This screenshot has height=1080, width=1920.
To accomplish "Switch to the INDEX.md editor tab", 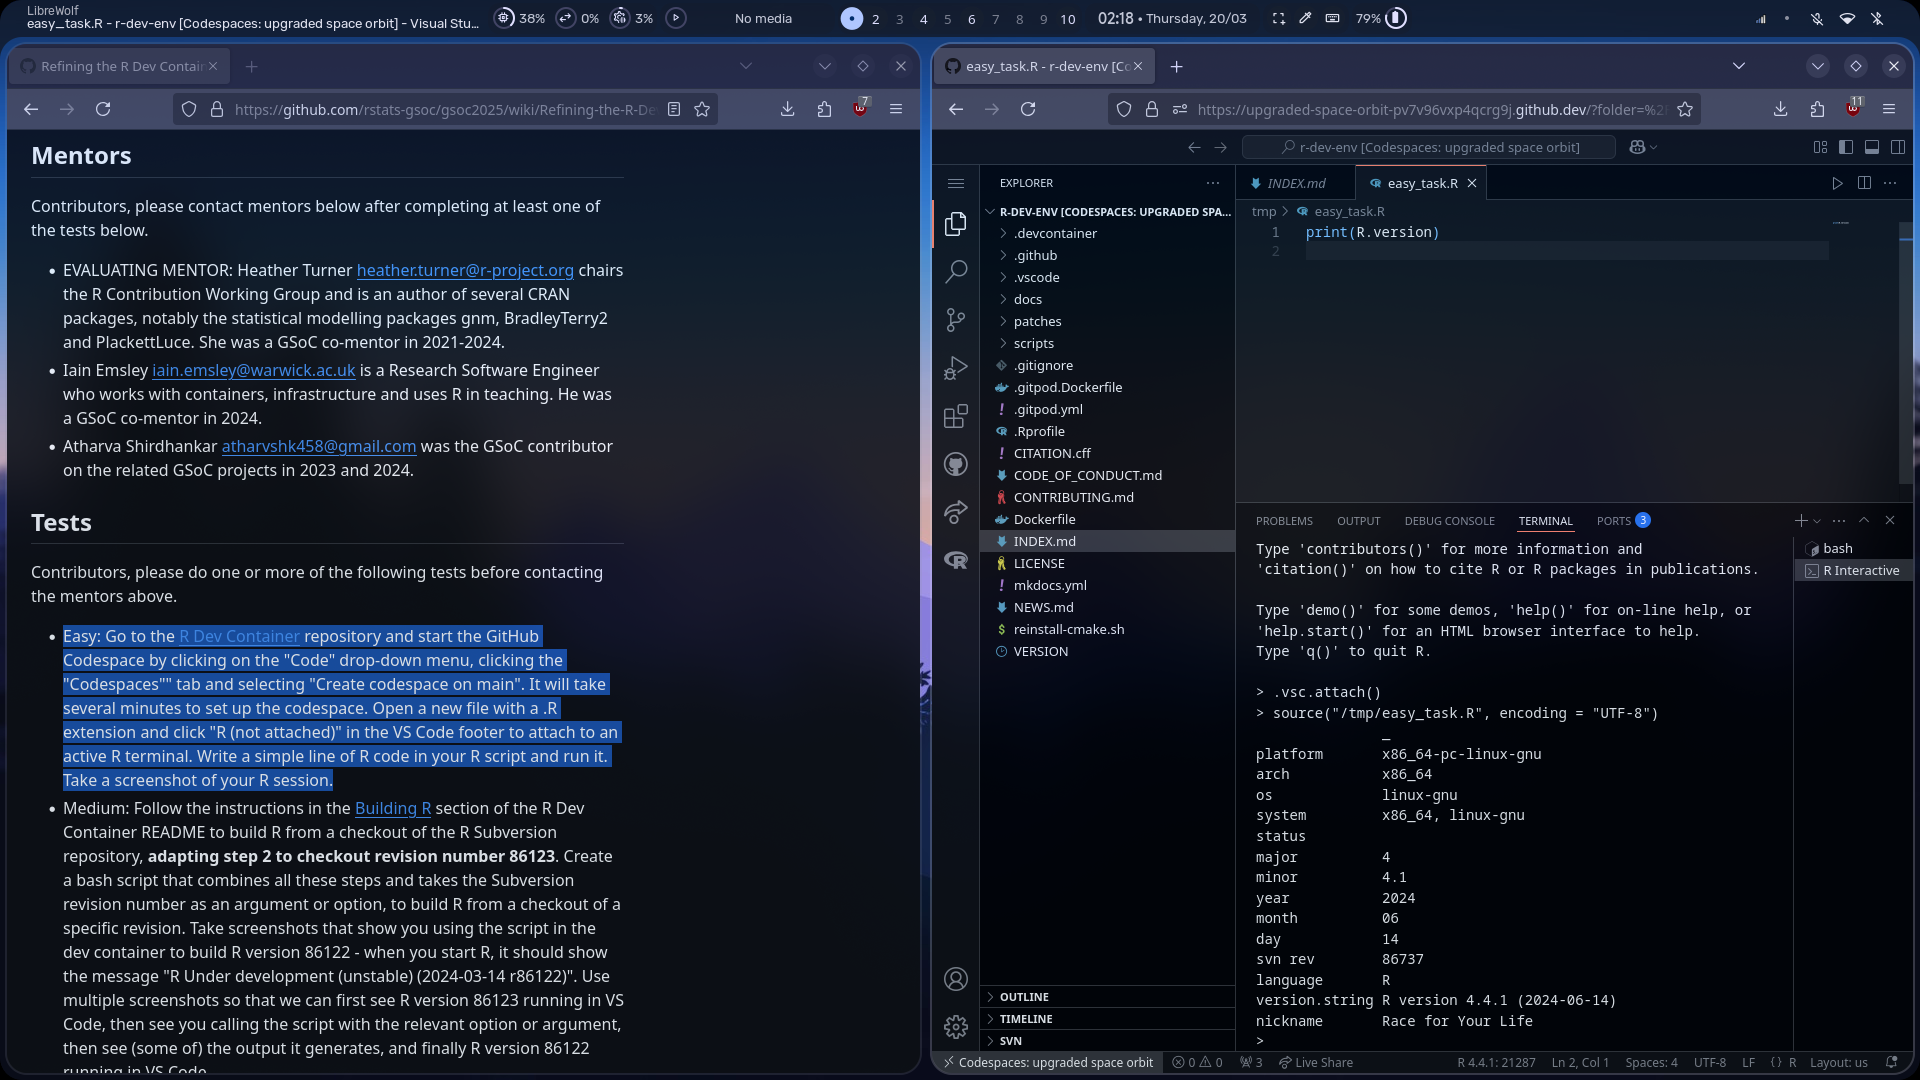I will (x=1295, y=183).
